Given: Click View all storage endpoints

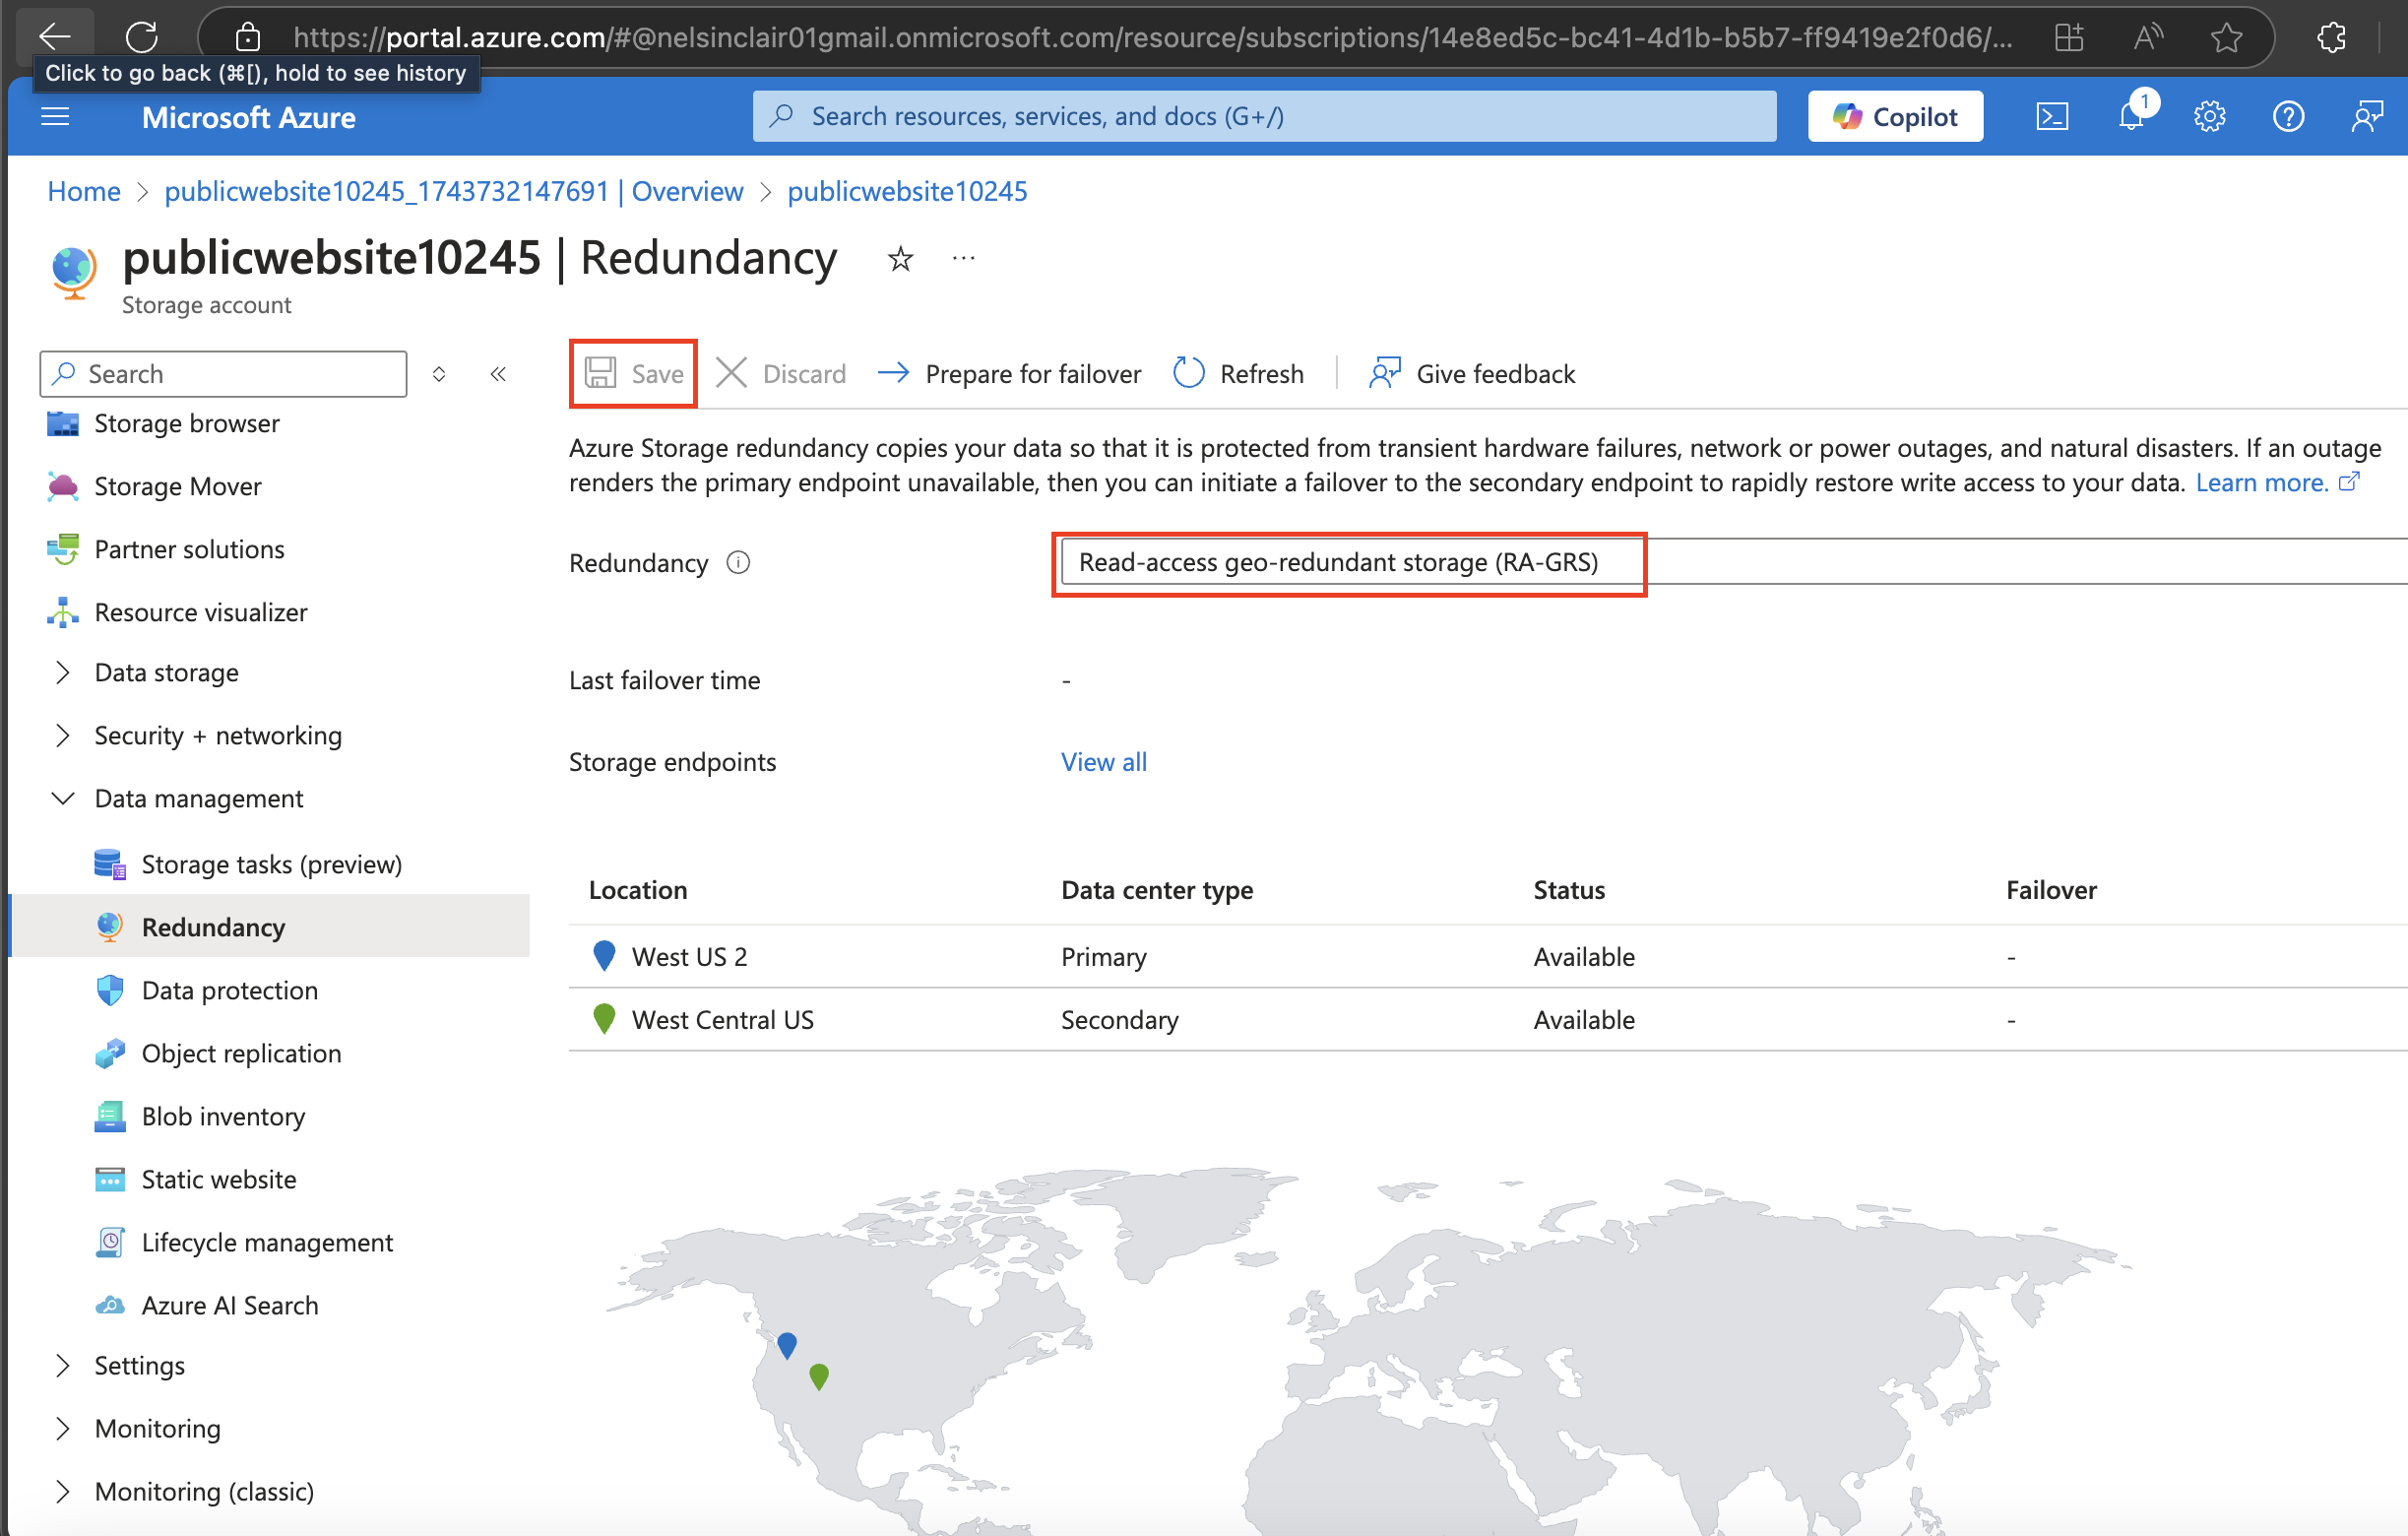Looking at the screenshot, I should point(1103,762).
